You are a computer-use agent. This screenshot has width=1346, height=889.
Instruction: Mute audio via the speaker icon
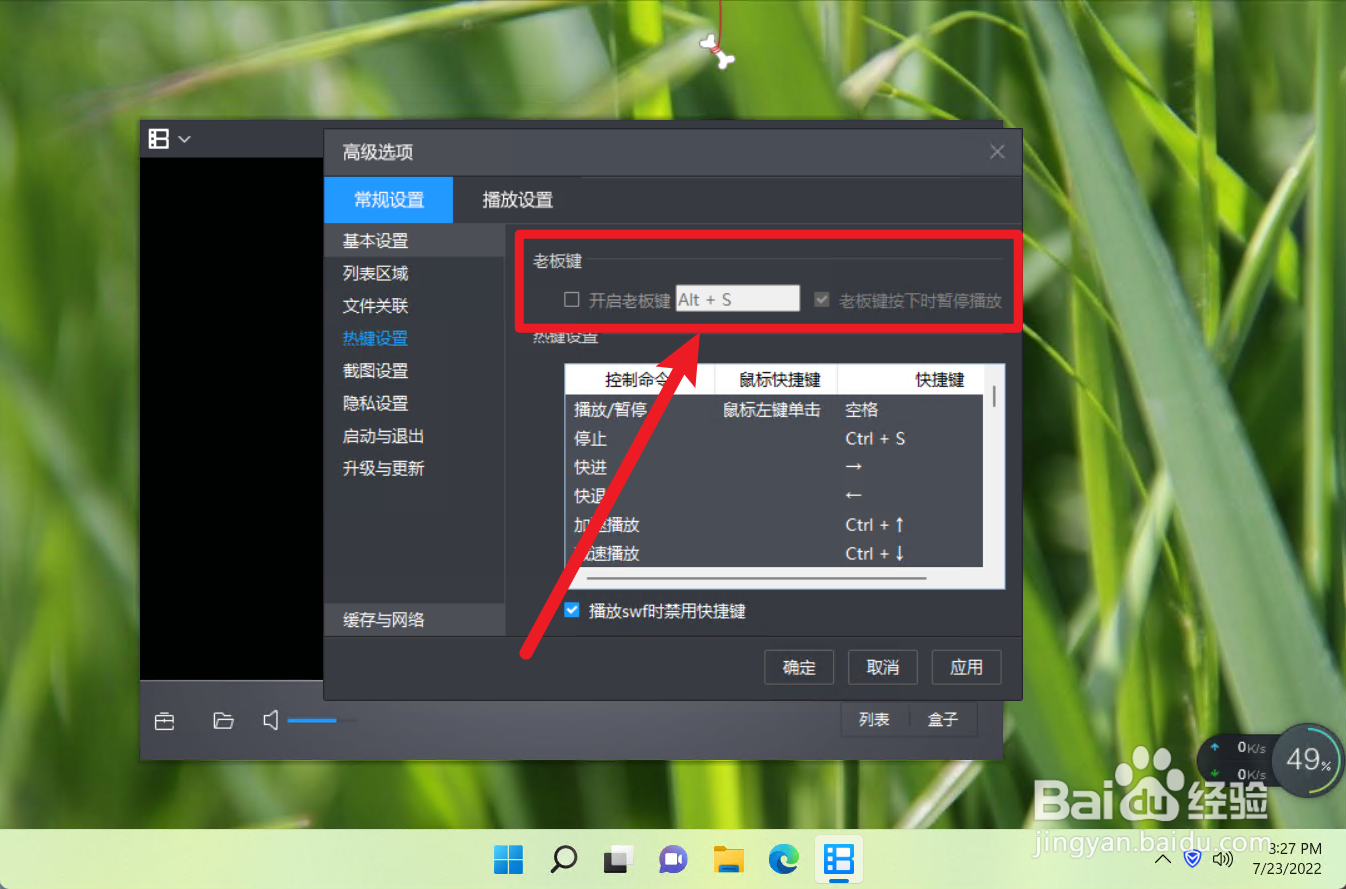coord(269,720)
